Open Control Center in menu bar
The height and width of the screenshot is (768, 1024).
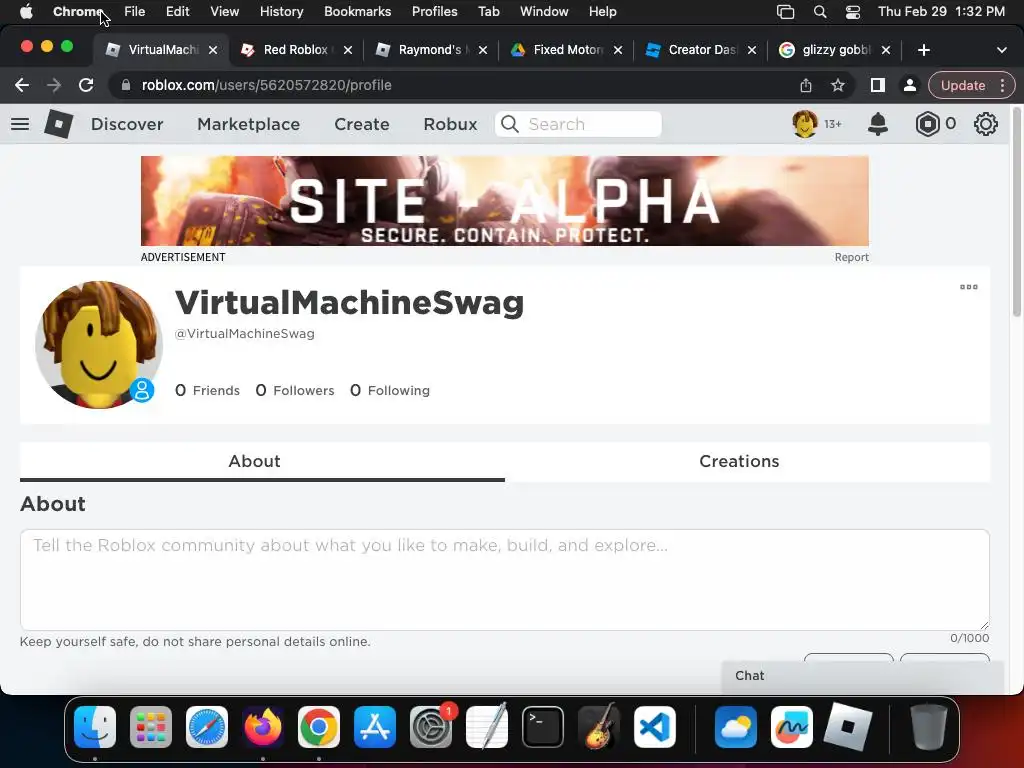coord(852,12)
